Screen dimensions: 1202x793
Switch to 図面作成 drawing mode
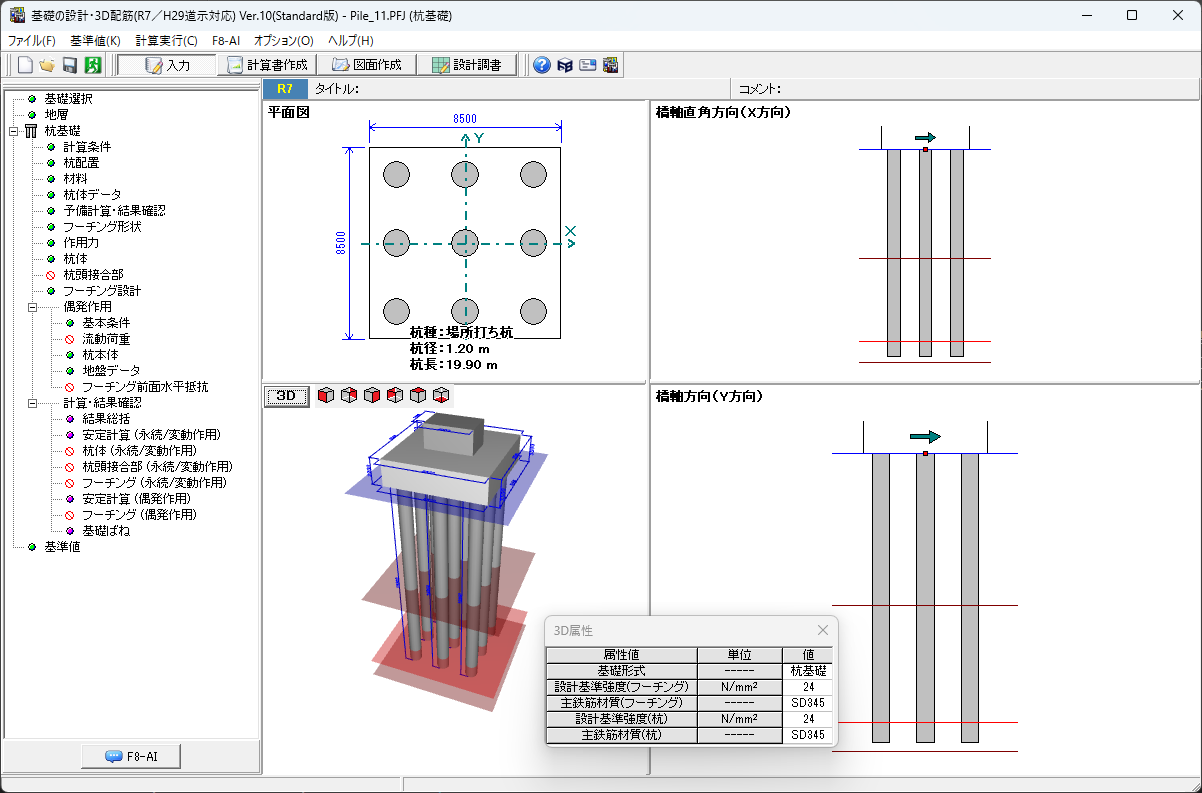[367, 65]
